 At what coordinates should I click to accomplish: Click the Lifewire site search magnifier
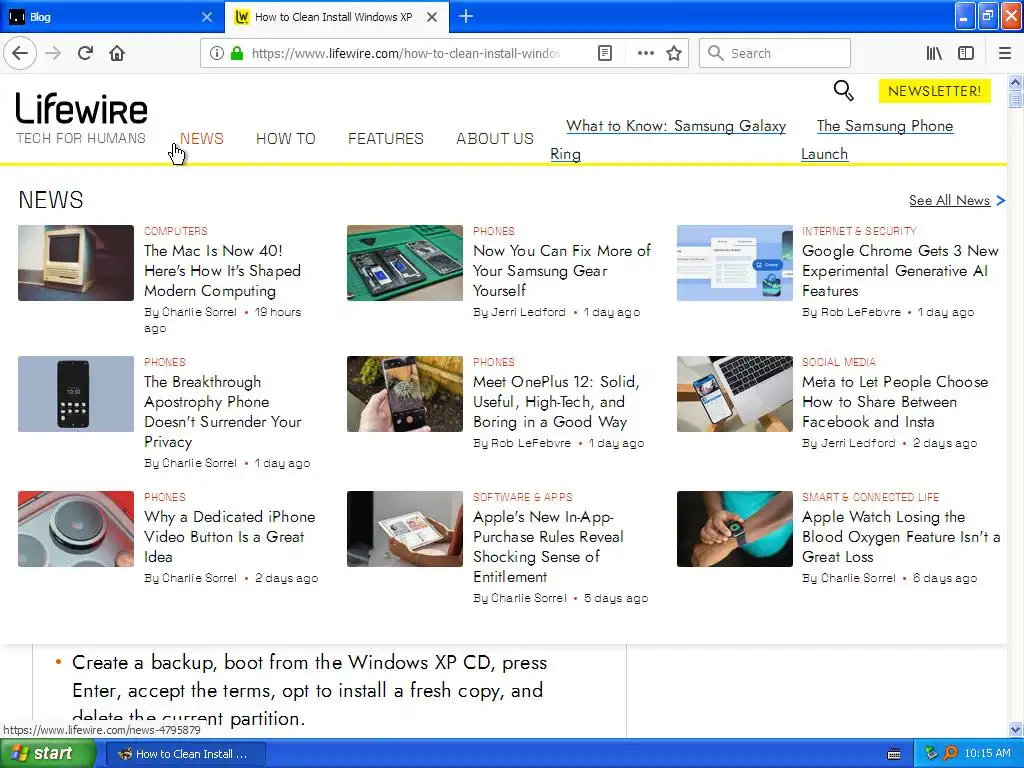(843, 91)
